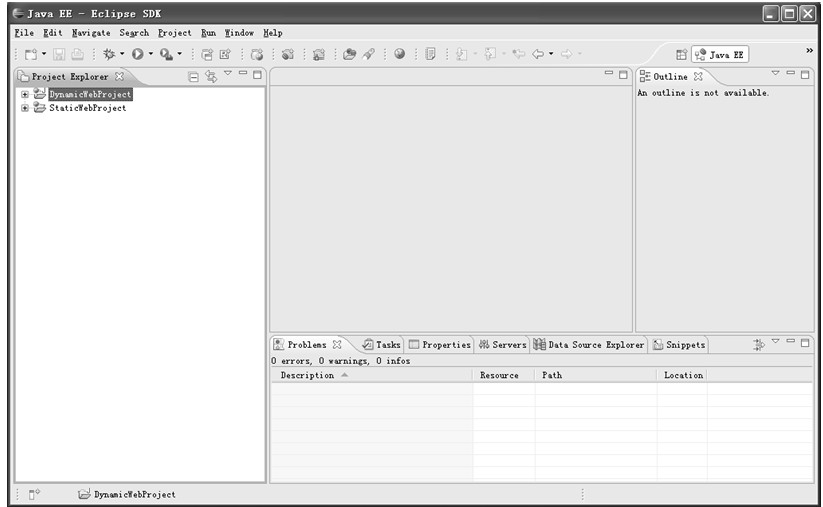Open the File menu
This screenshot has height=507, width=823.
pos(24,33)
